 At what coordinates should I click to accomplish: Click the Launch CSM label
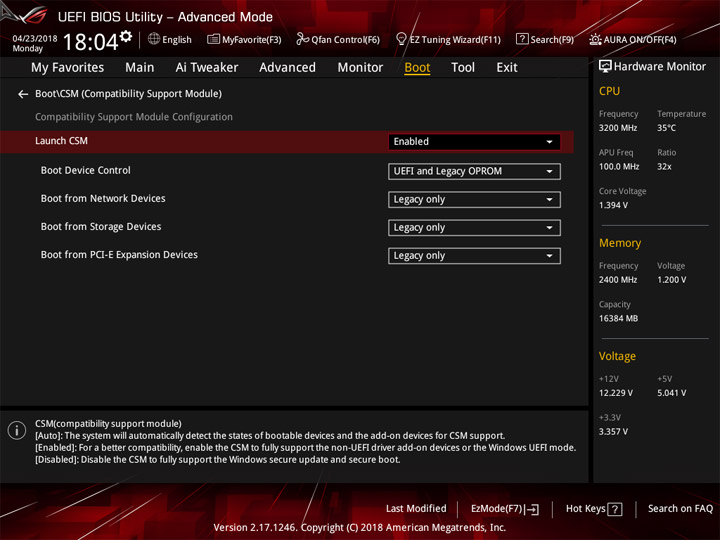coord(62,141)
